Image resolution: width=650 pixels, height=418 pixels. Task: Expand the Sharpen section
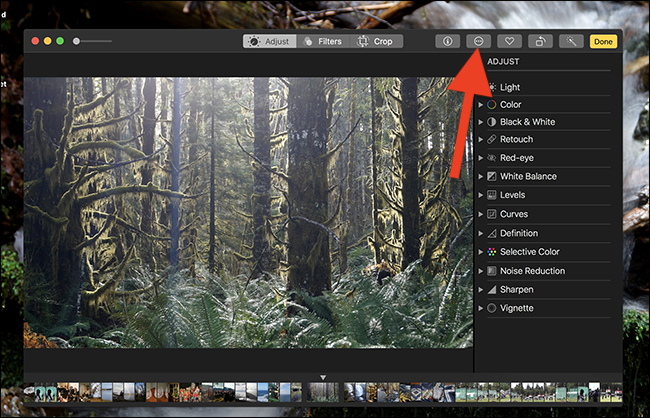pyautogui.click(x=480, y=290)
